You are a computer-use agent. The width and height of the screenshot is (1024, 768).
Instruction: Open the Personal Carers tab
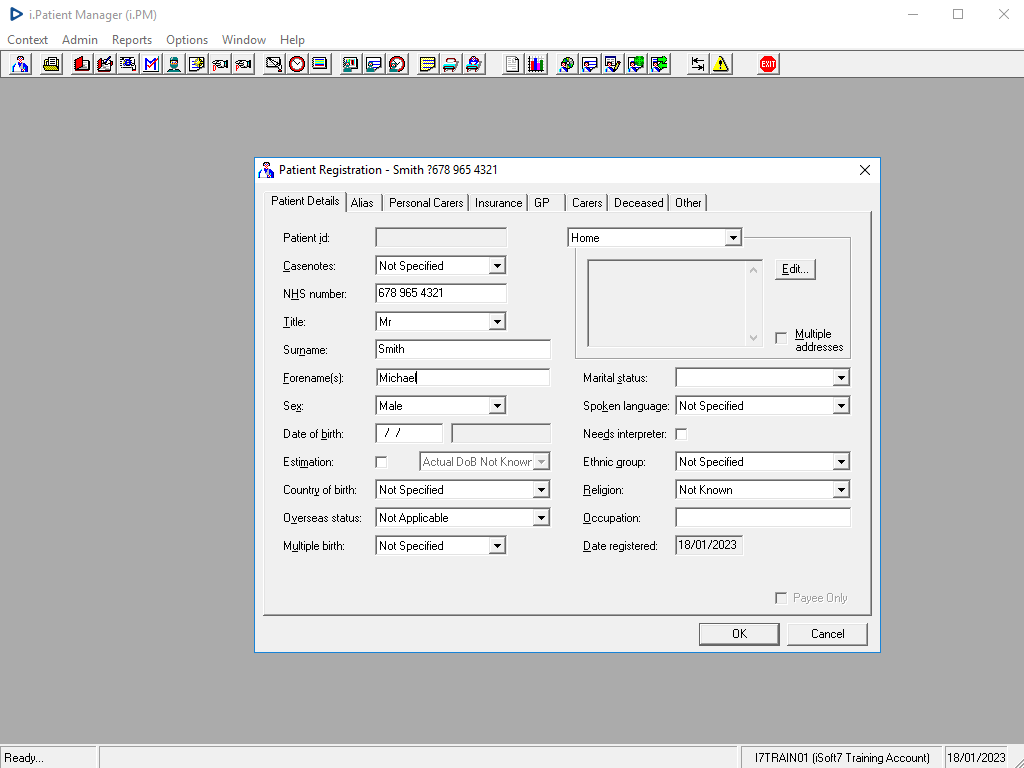426,203
